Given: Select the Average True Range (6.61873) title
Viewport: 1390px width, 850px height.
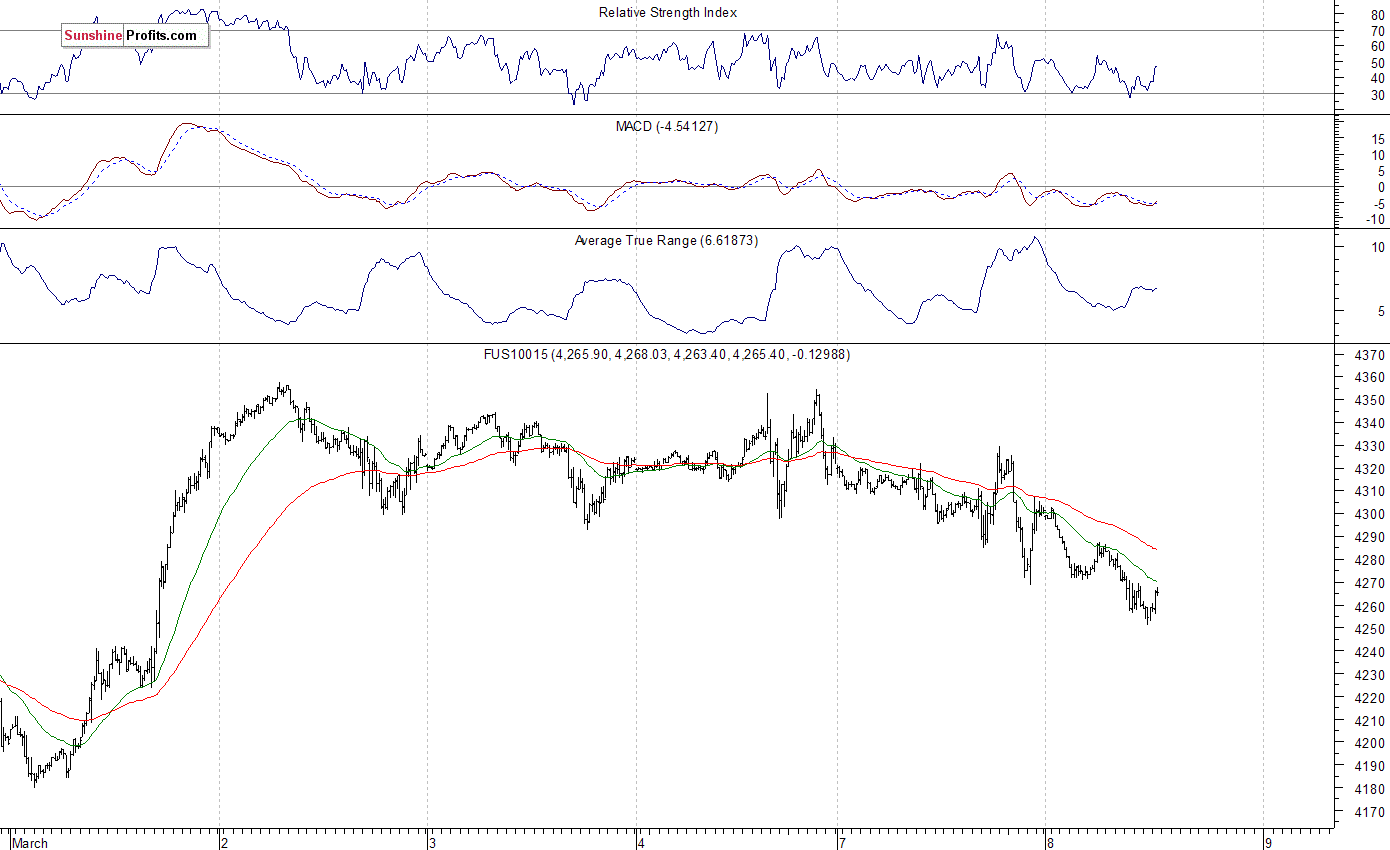Looking at the screenshot, I should 666,241.
